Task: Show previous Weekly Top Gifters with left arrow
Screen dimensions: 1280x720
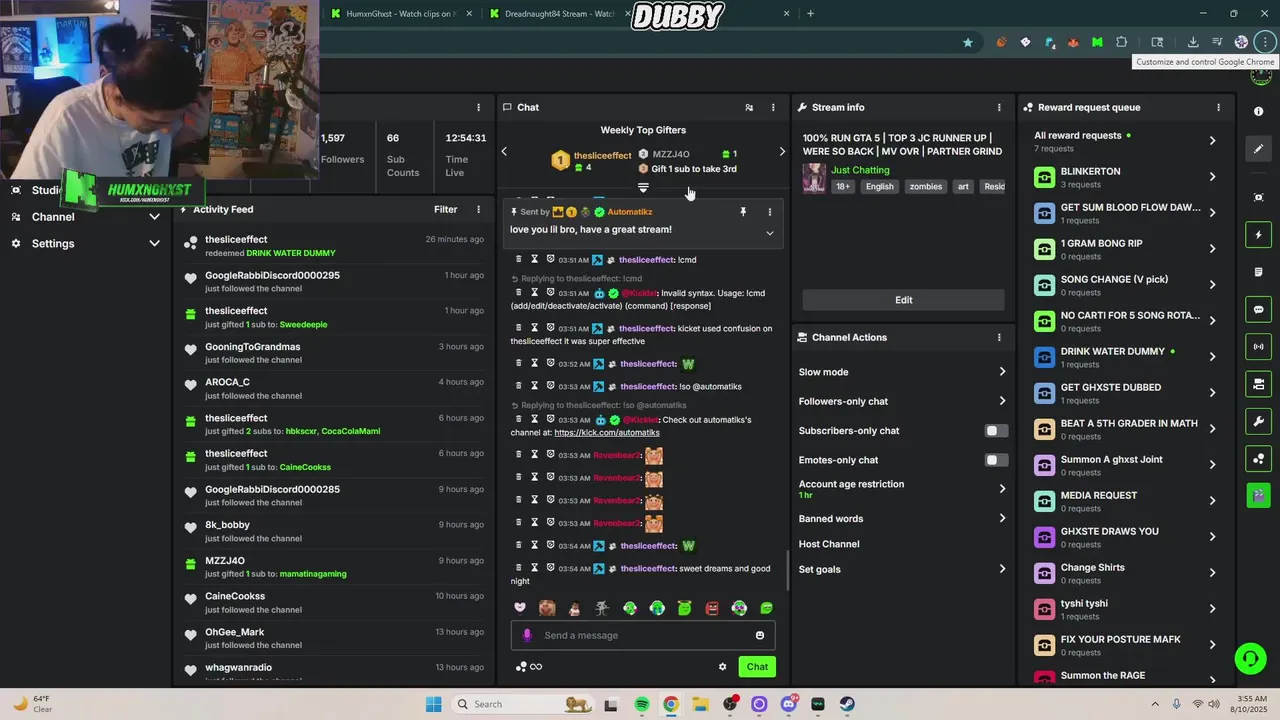Action: pos(504,152)
